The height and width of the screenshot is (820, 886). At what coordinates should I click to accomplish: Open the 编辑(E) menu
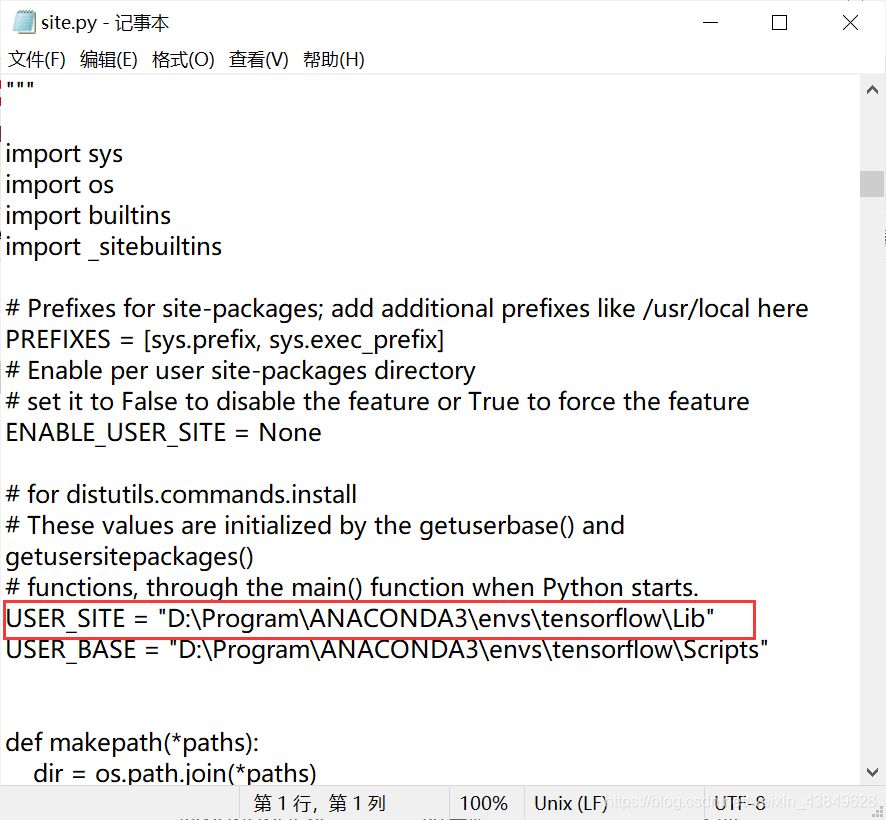pos(108,59)
